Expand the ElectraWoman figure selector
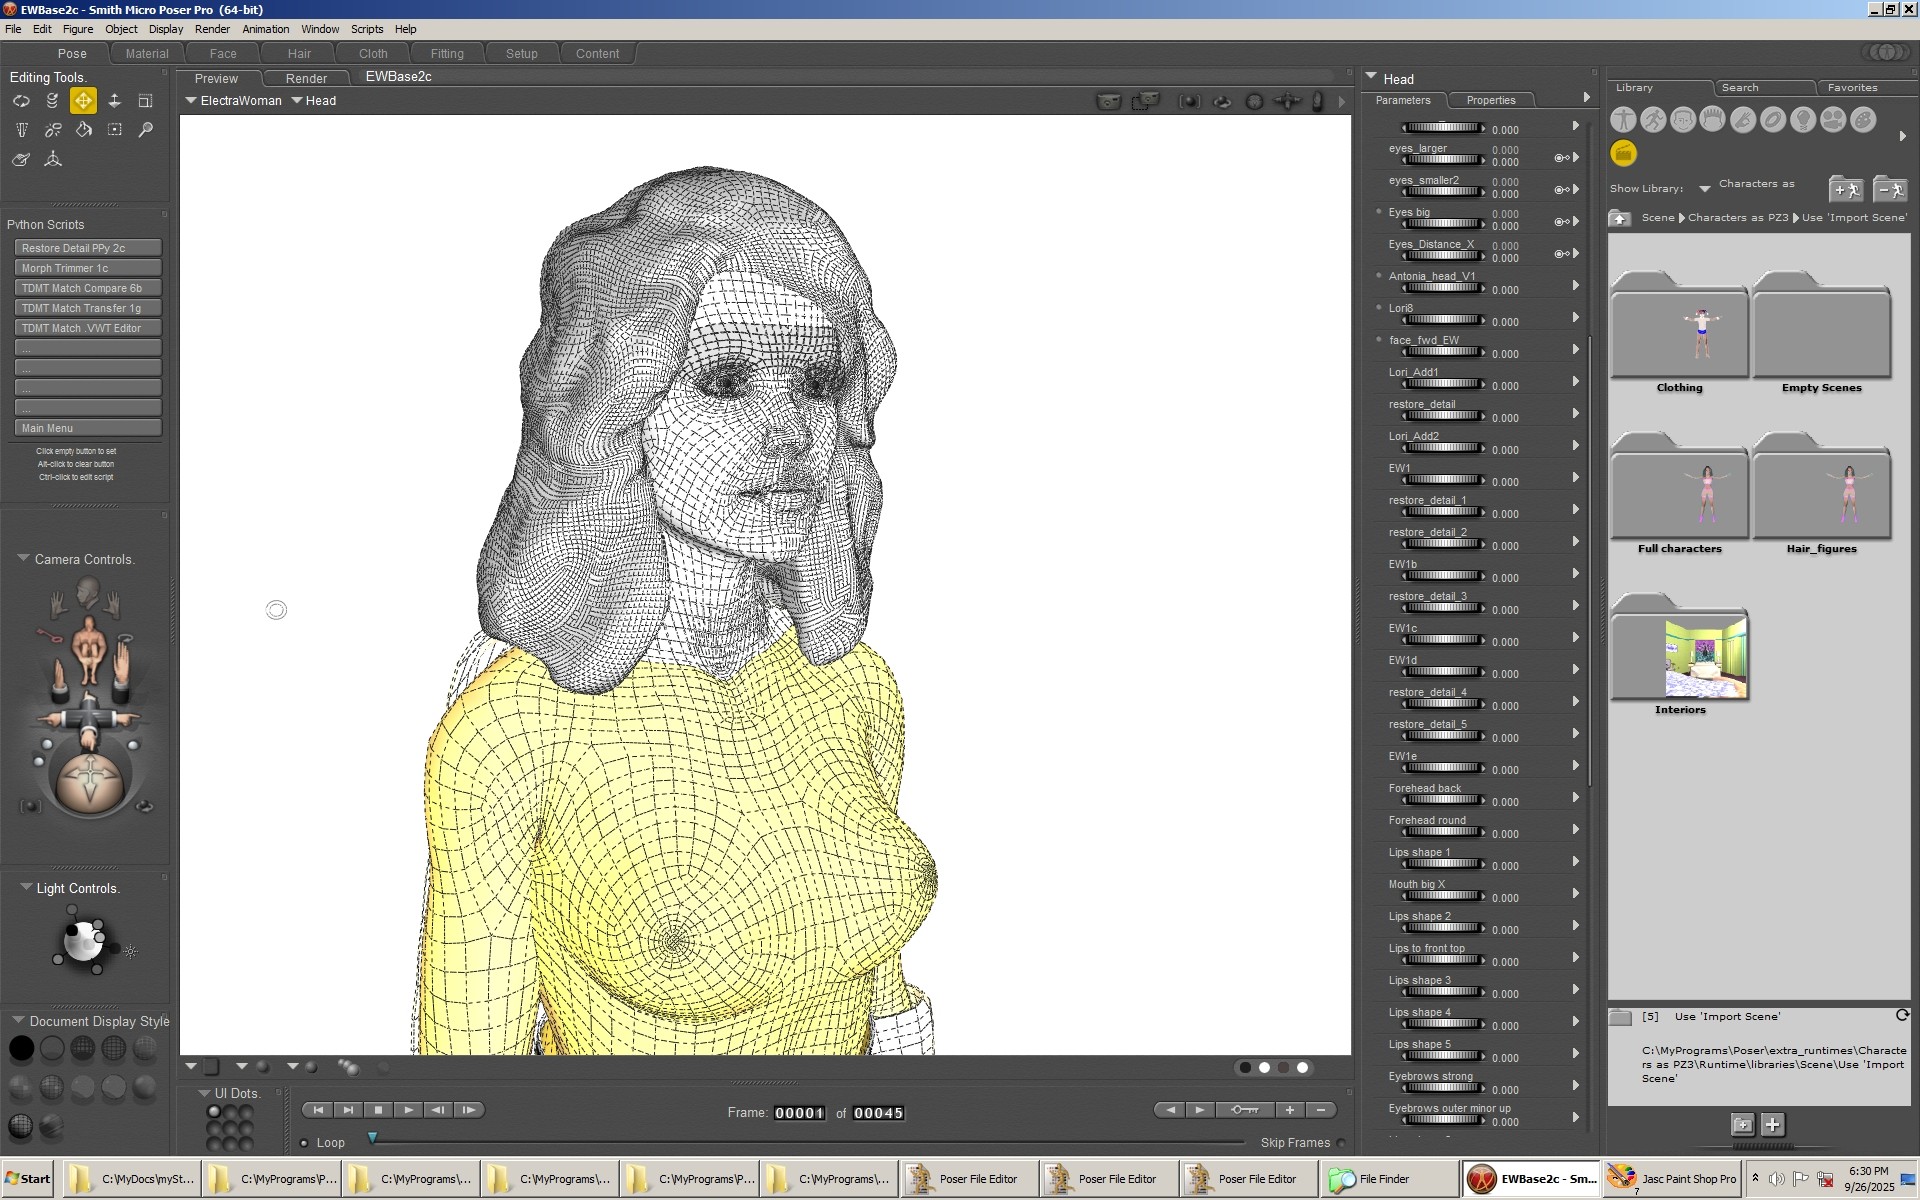The height and width of the screenshot is (1200, 1920). pos(234,100)
